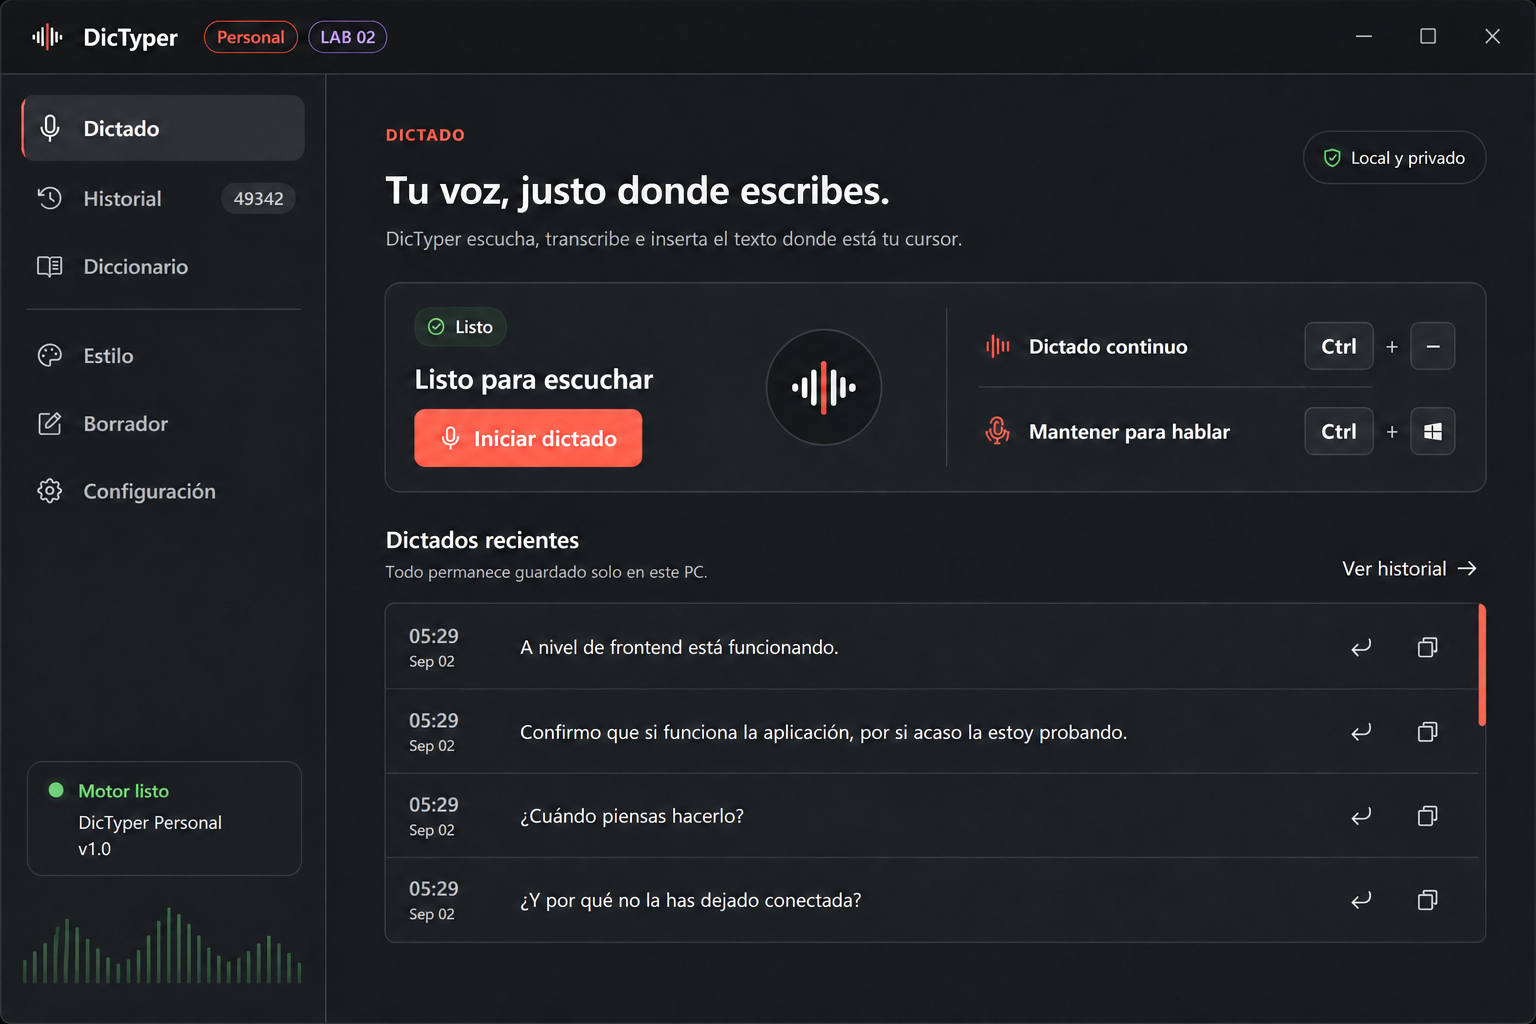Click the green audio level visualizer
This screenshot has height=1024, width=1536.
point(162,946)
